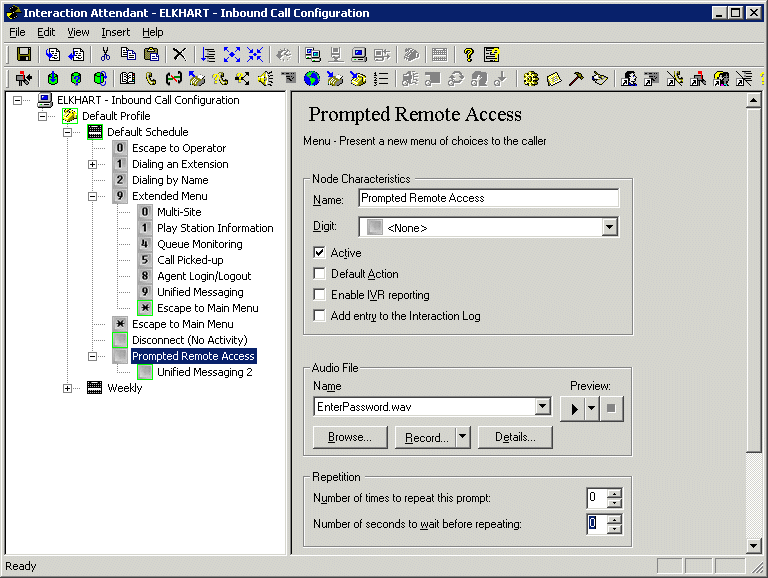Increase the number of times to repeat

pos(614,493)
